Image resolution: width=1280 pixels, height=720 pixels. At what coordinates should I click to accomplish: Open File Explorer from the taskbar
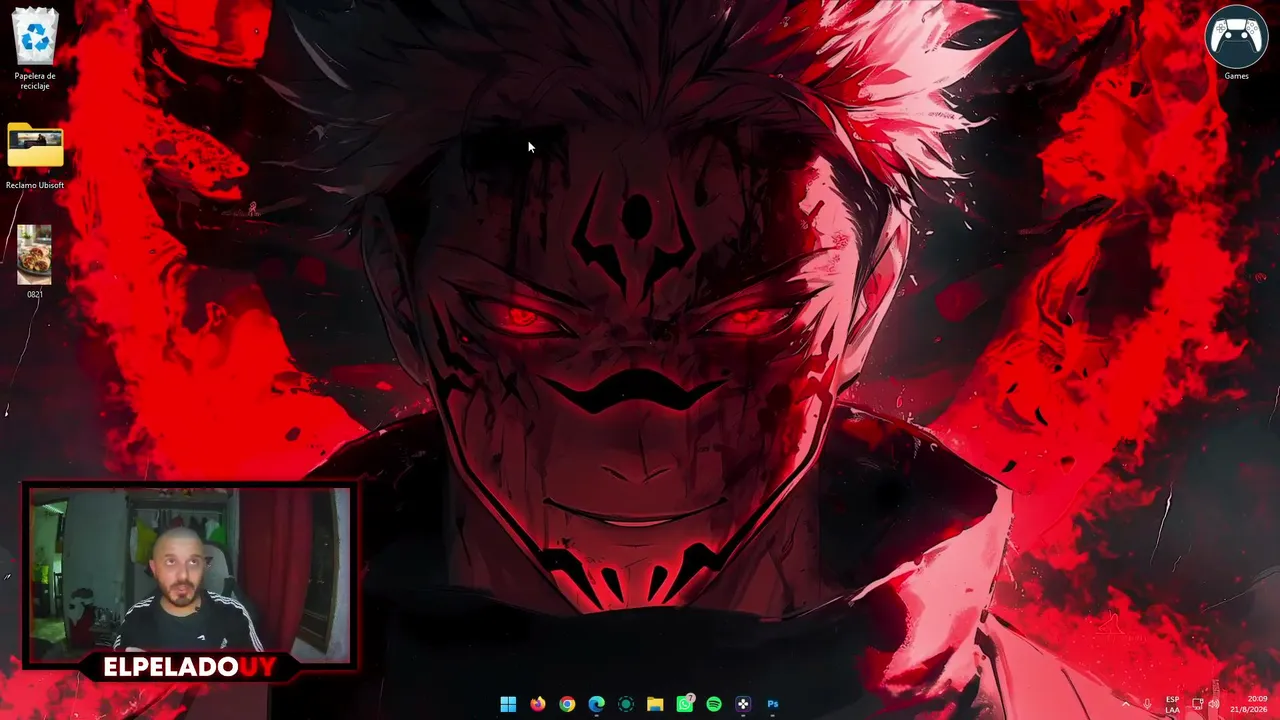655,704
